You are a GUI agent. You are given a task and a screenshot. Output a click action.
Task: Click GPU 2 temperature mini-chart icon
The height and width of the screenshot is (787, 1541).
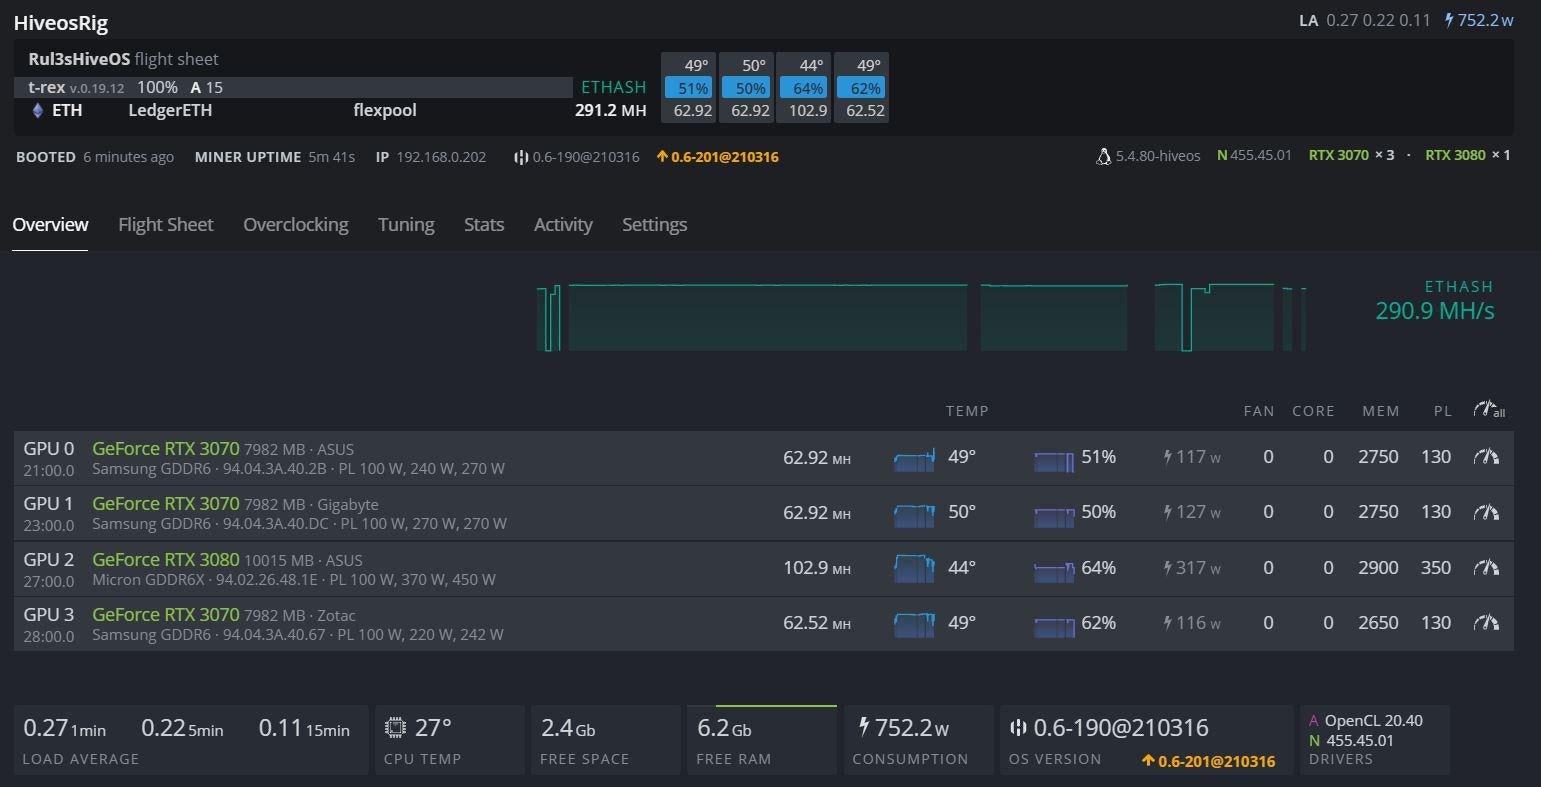[913, 568]
